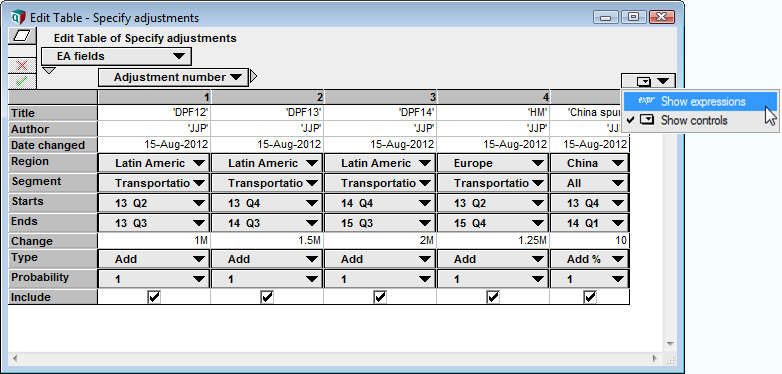Choose Show controls menu entry
The height and width of the screenshot is (374, 782).
tap(700, 120)
